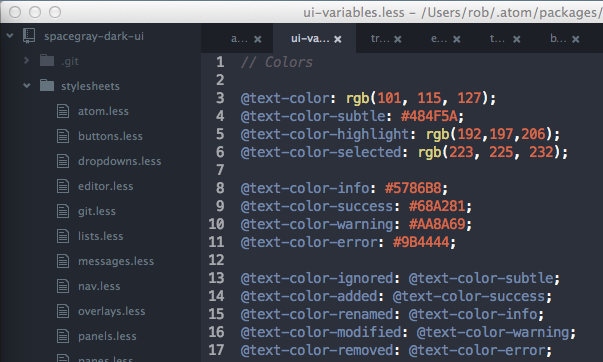Open git.less in the tree
This screenshot has height=362, width=603.
[x=97, y=211]
